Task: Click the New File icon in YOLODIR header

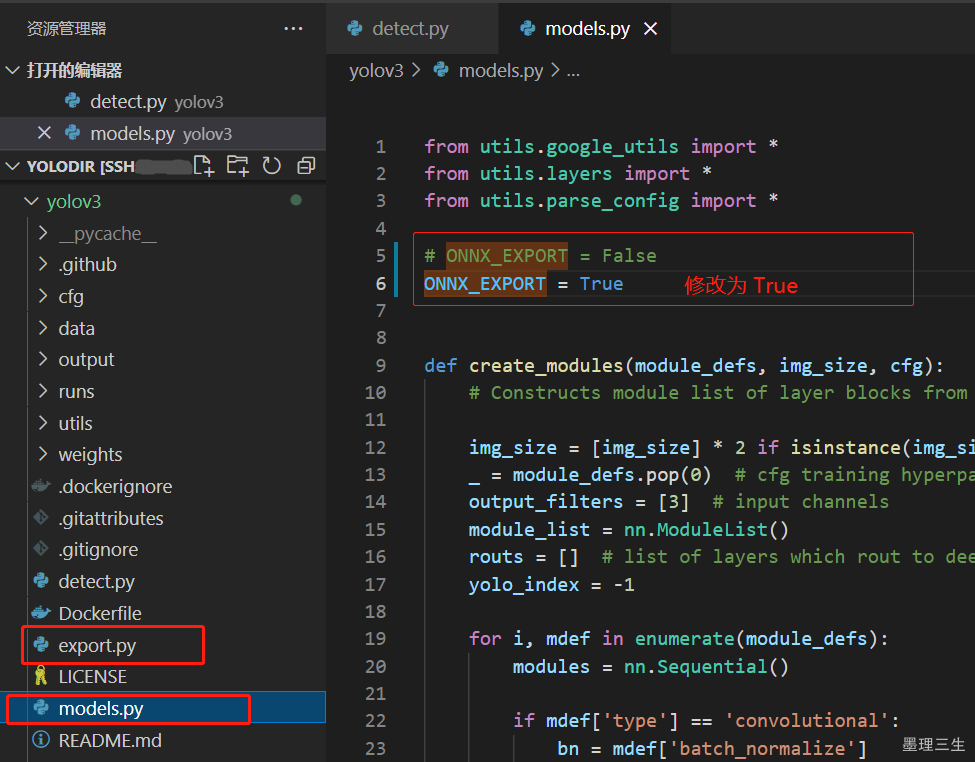Action: (x=204, y=166)
